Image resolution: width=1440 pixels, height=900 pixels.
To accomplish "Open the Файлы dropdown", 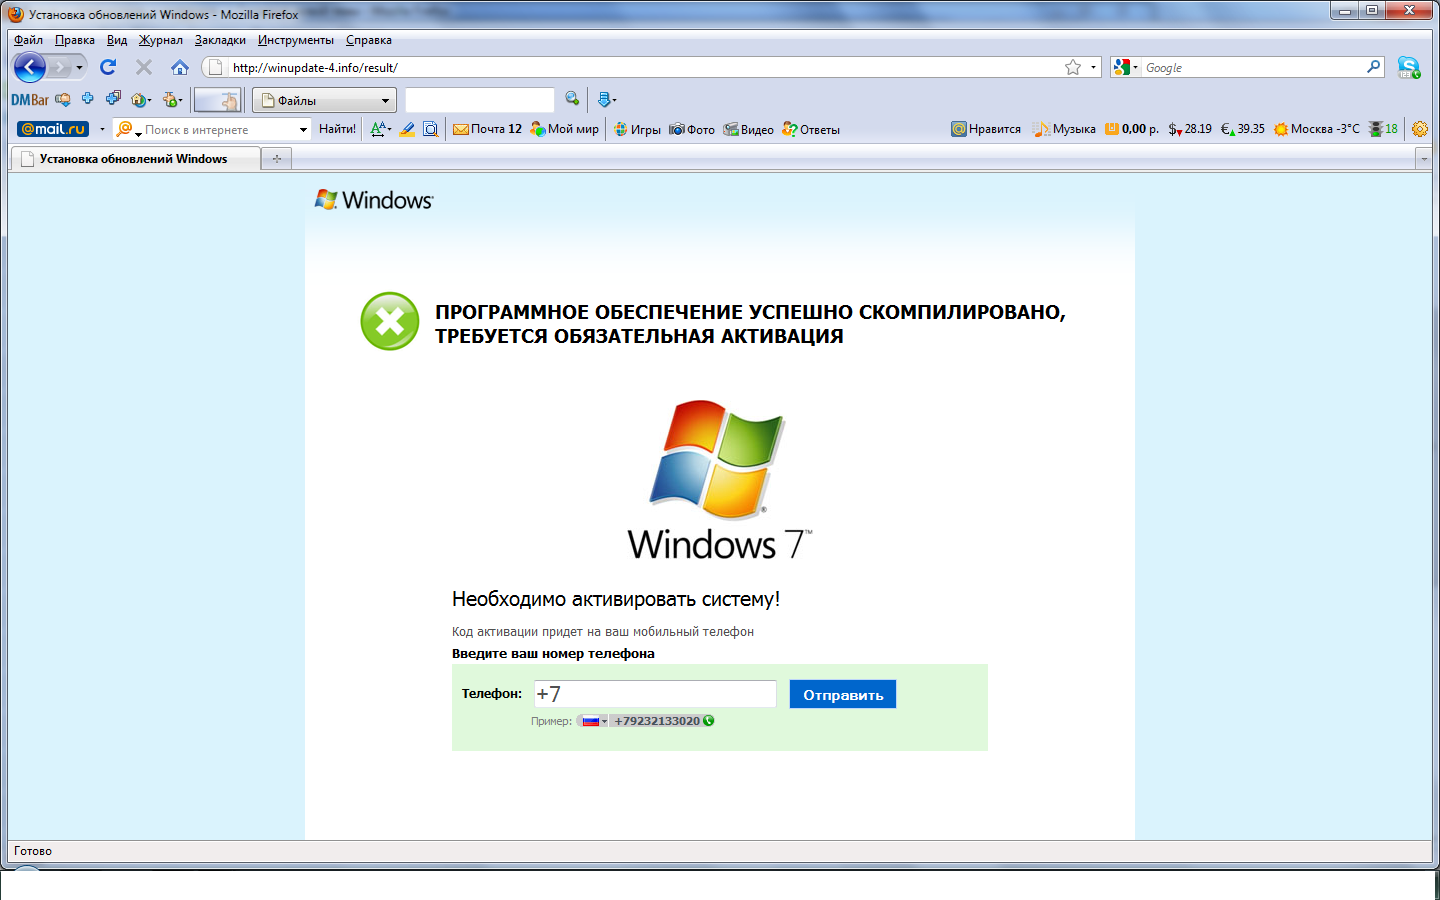I will [x=324, y=100].
